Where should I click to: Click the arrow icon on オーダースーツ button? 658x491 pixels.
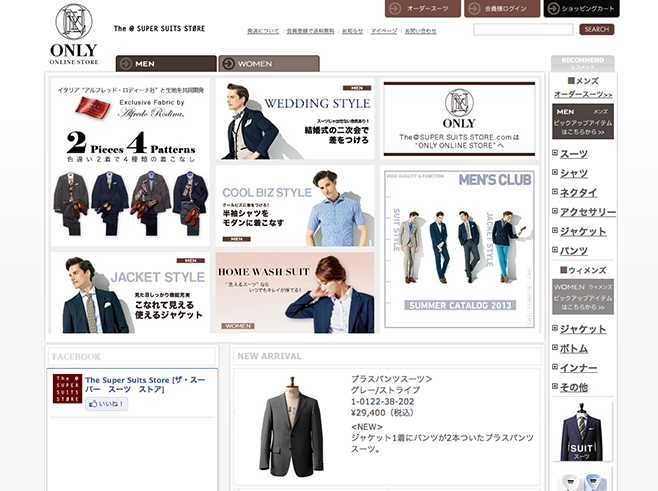(395, 8)
